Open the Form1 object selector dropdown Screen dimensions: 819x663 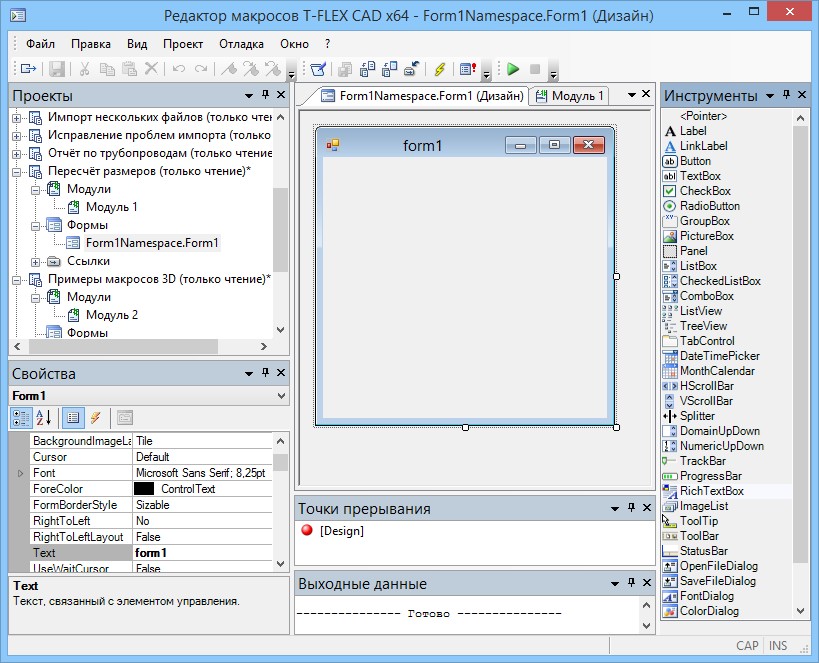[281, 396]
